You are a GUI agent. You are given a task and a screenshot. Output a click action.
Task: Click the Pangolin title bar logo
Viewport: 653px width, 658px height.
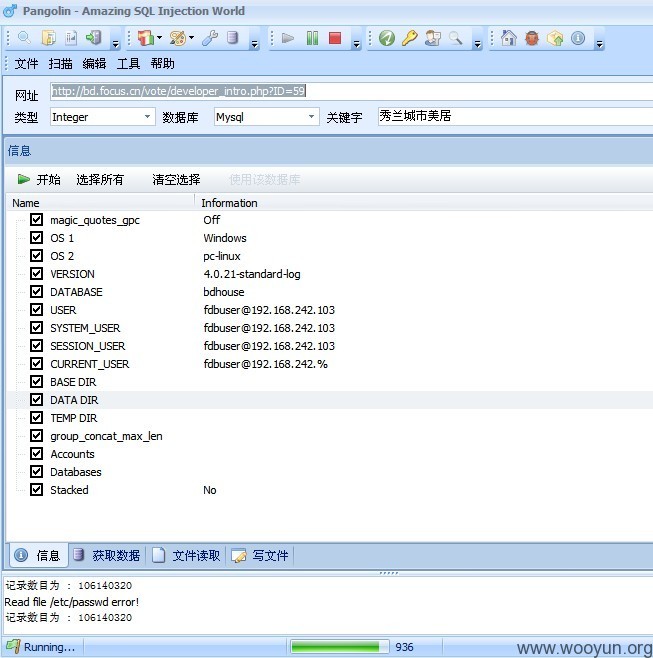10,11
